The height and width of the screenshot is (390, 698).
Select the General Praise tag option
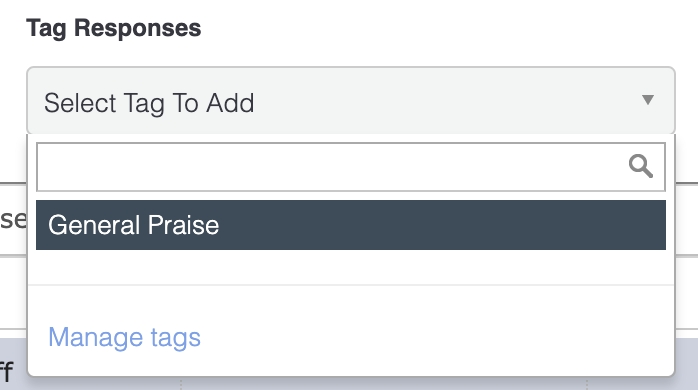(351, 225)
